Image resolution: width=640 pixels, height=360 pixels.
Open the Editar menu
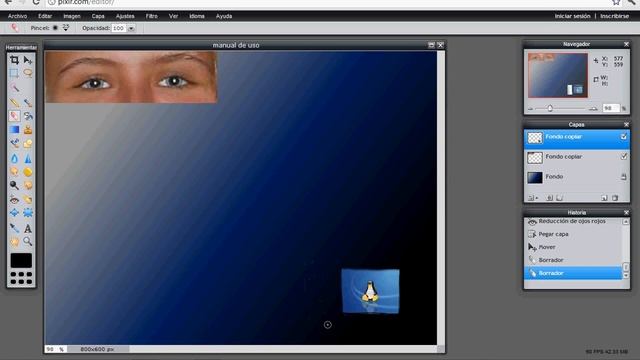click(x=45, y=16)
